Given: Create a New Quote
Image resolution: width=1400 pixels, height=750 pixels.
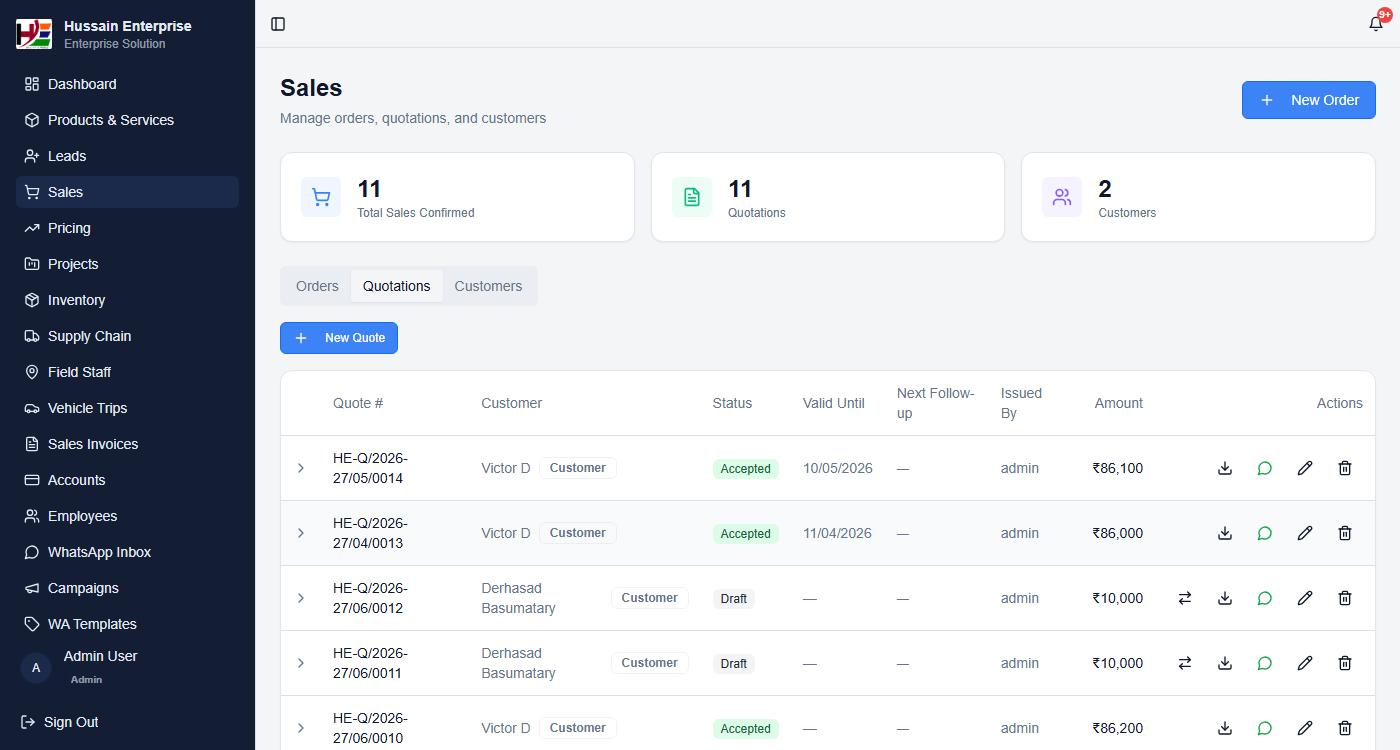Looking at the screenshot, I should pyautogui.click(x=339, y=338).
